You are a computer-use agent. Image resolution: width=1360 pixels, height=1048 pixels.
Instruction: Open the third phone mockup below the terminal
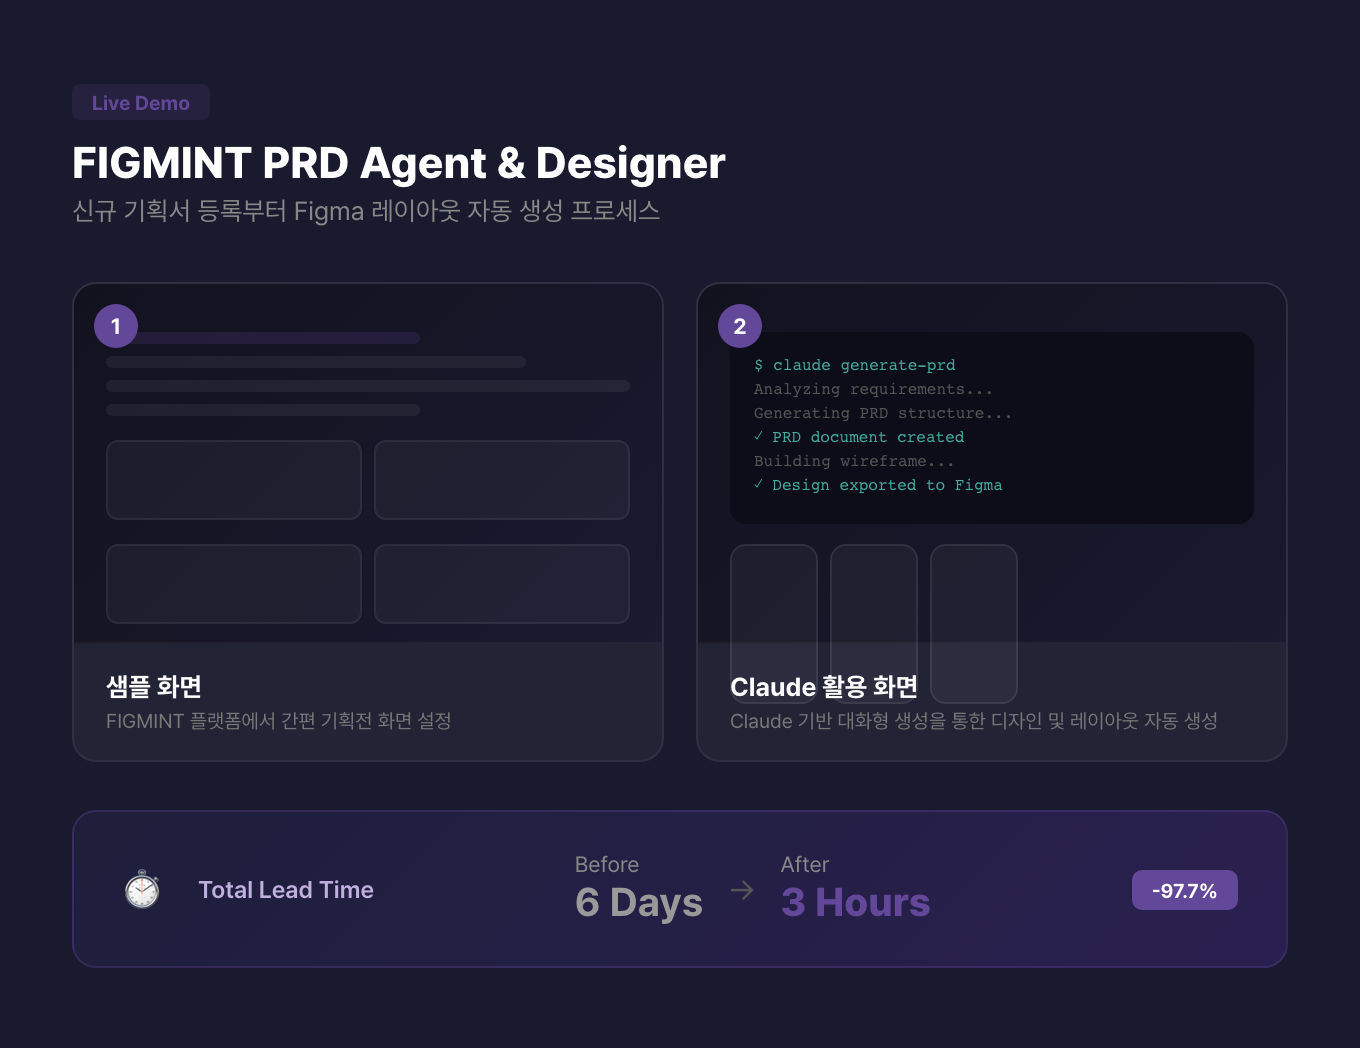pos(974,622)
